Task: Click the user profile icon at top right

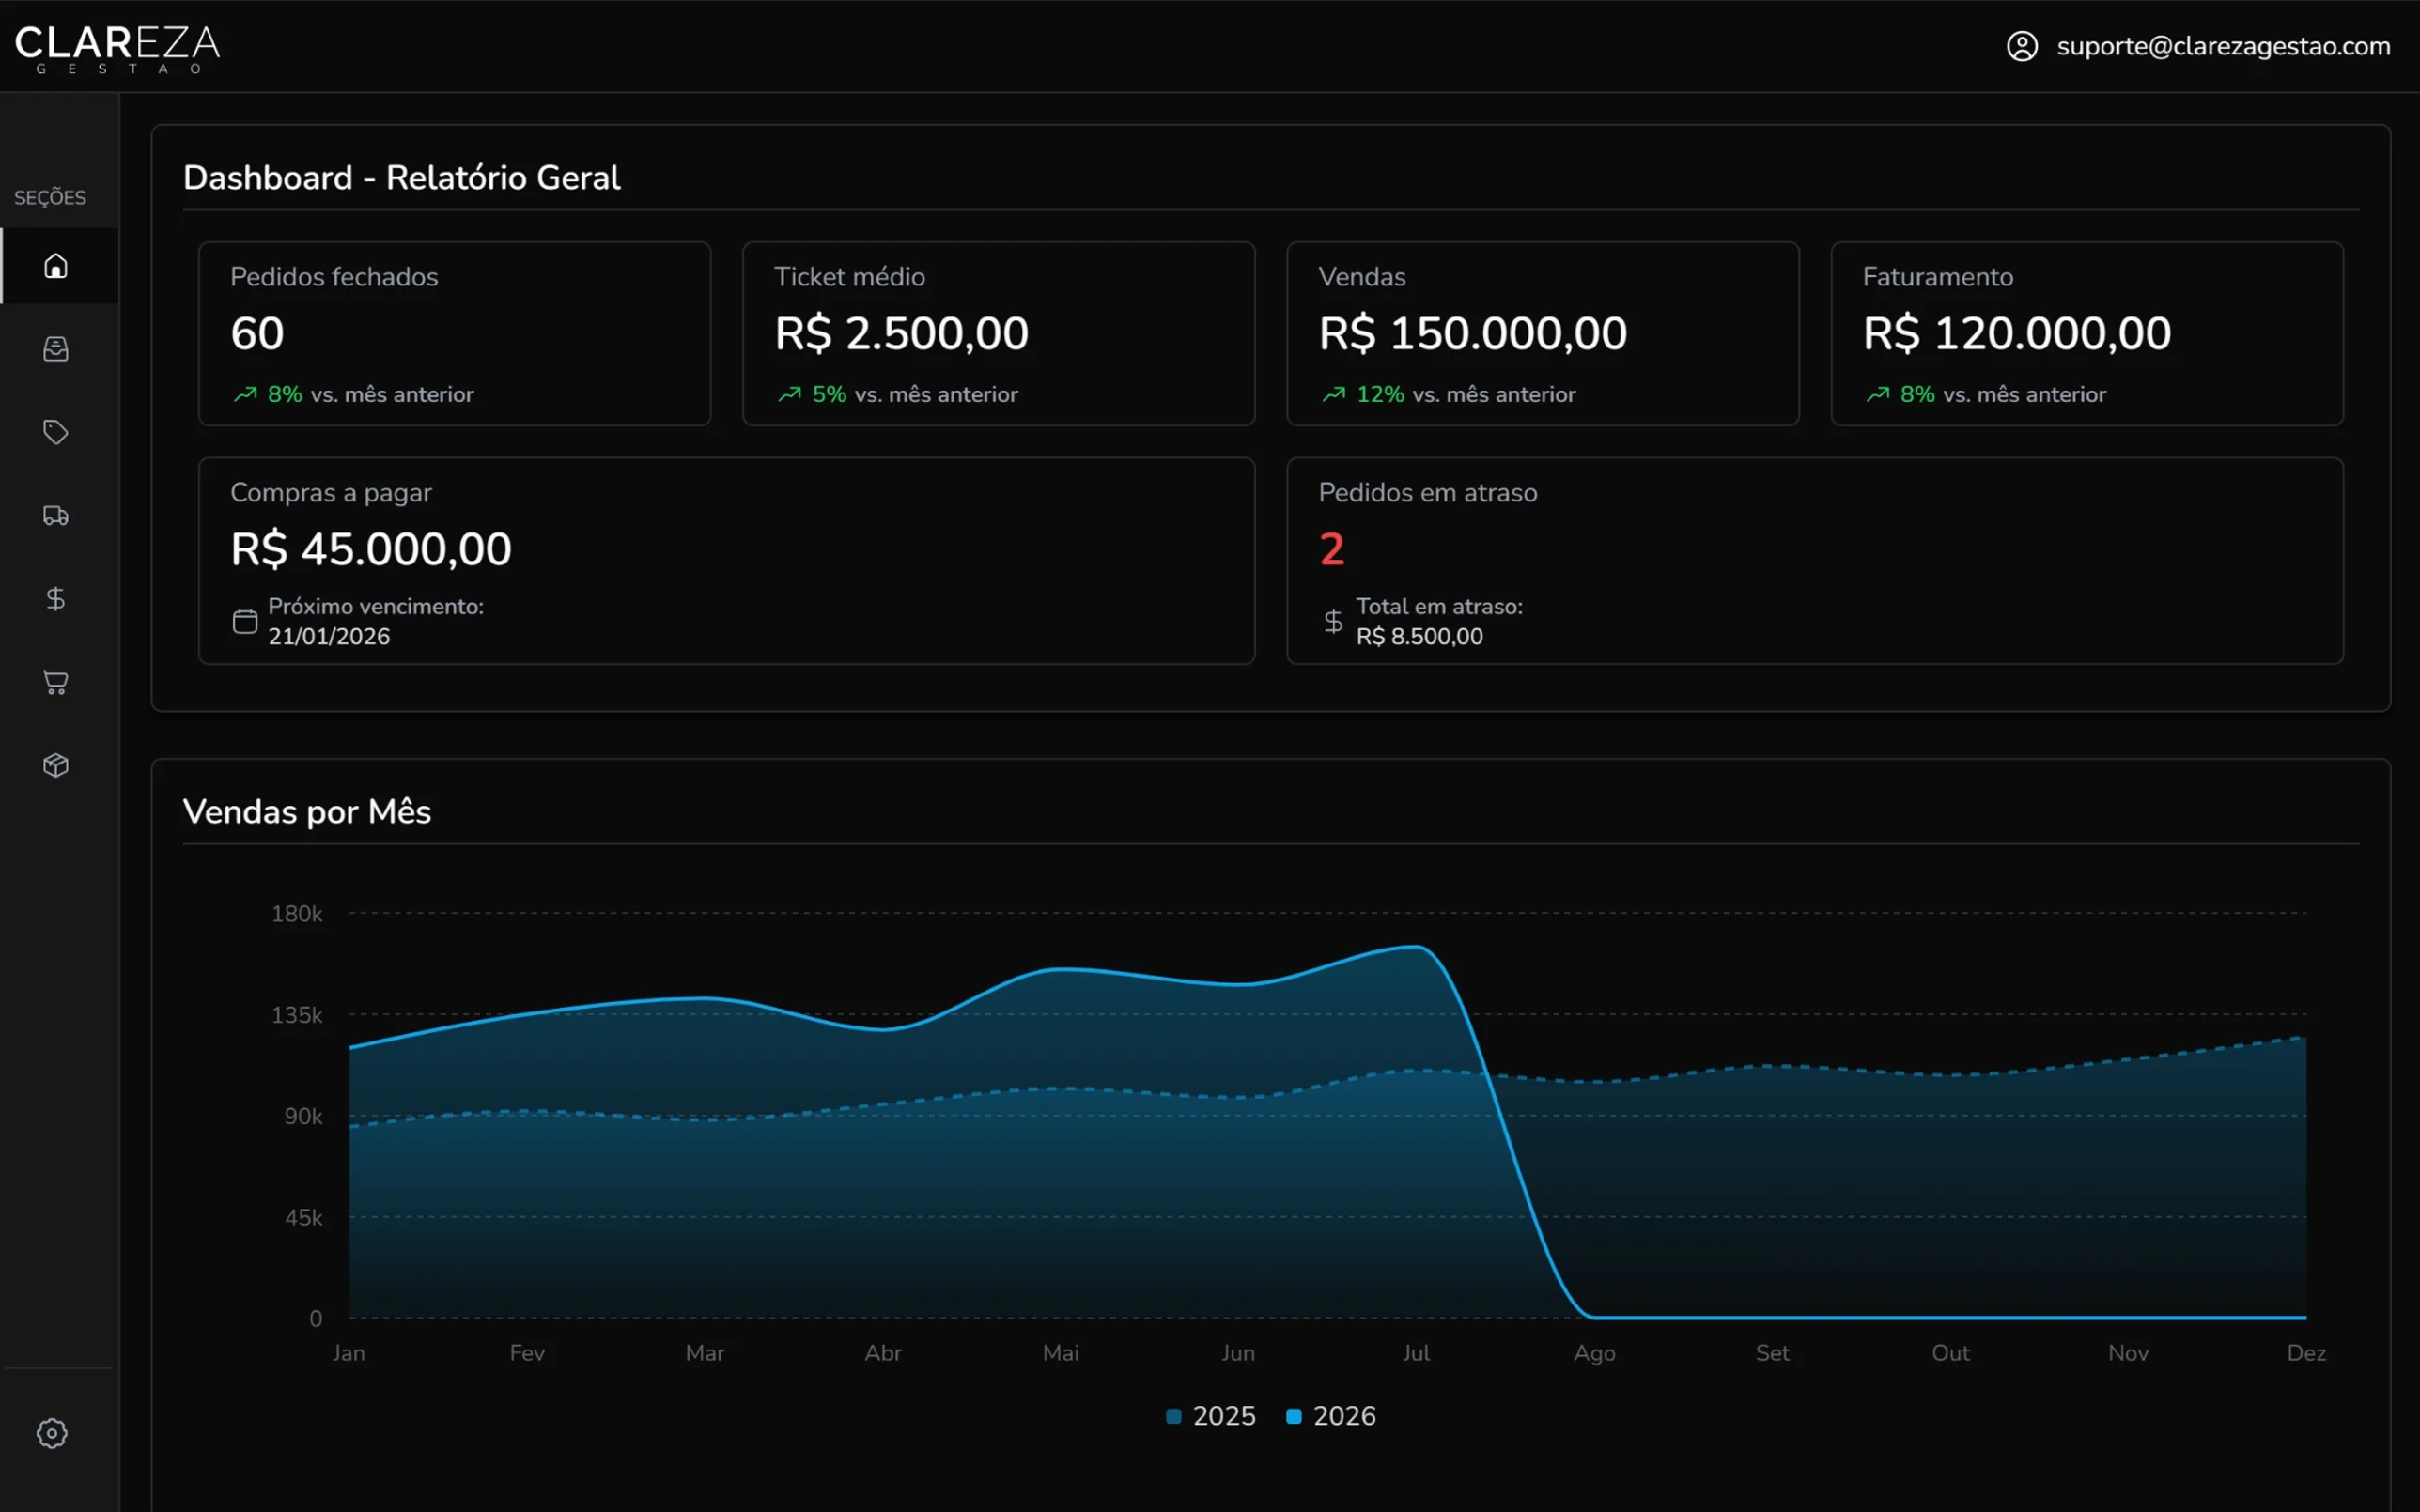Action: pos(2023,46)
